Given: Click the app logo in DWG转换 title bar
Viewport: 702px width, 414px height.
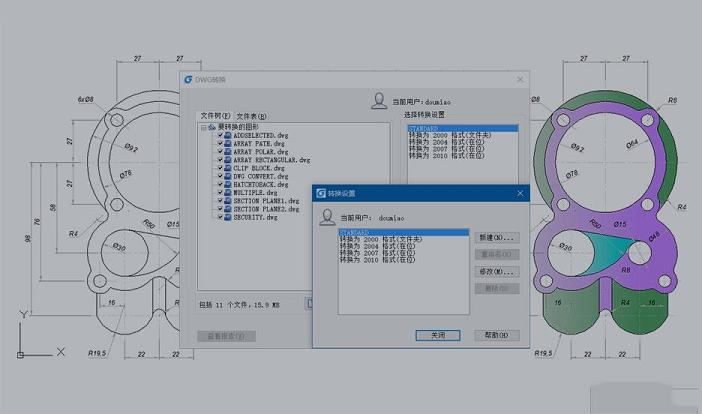Looking at the screenshot, I should pos(188,80).
